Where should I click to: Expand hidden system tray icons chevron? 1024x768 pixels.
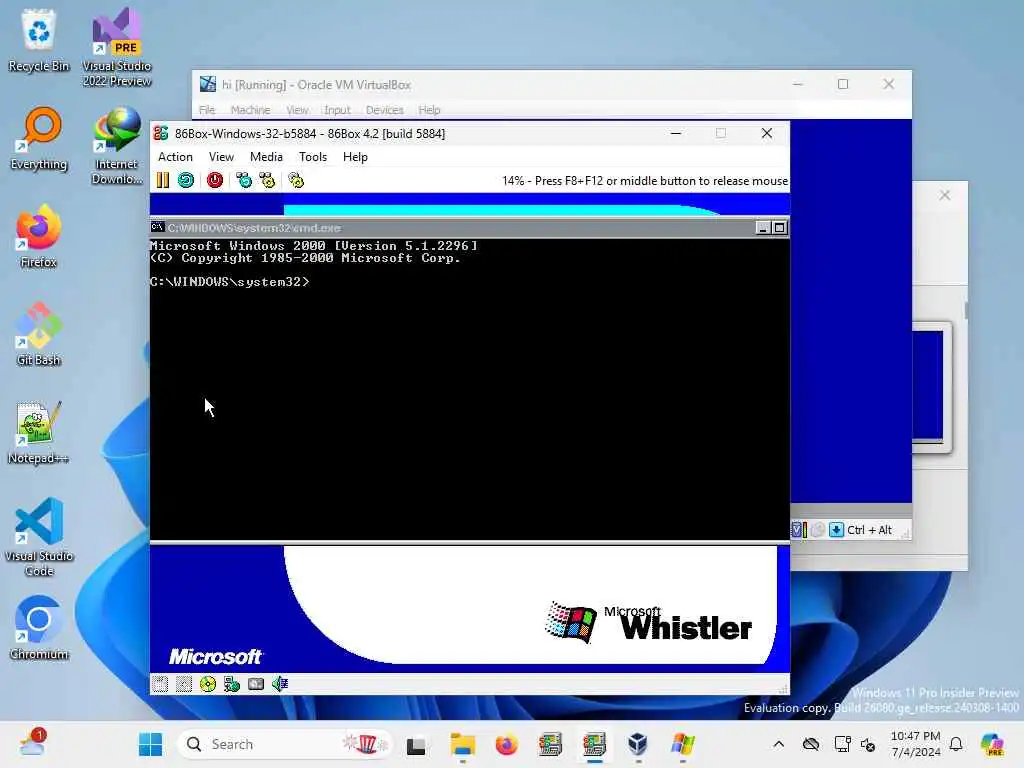(x=778, y=744)
